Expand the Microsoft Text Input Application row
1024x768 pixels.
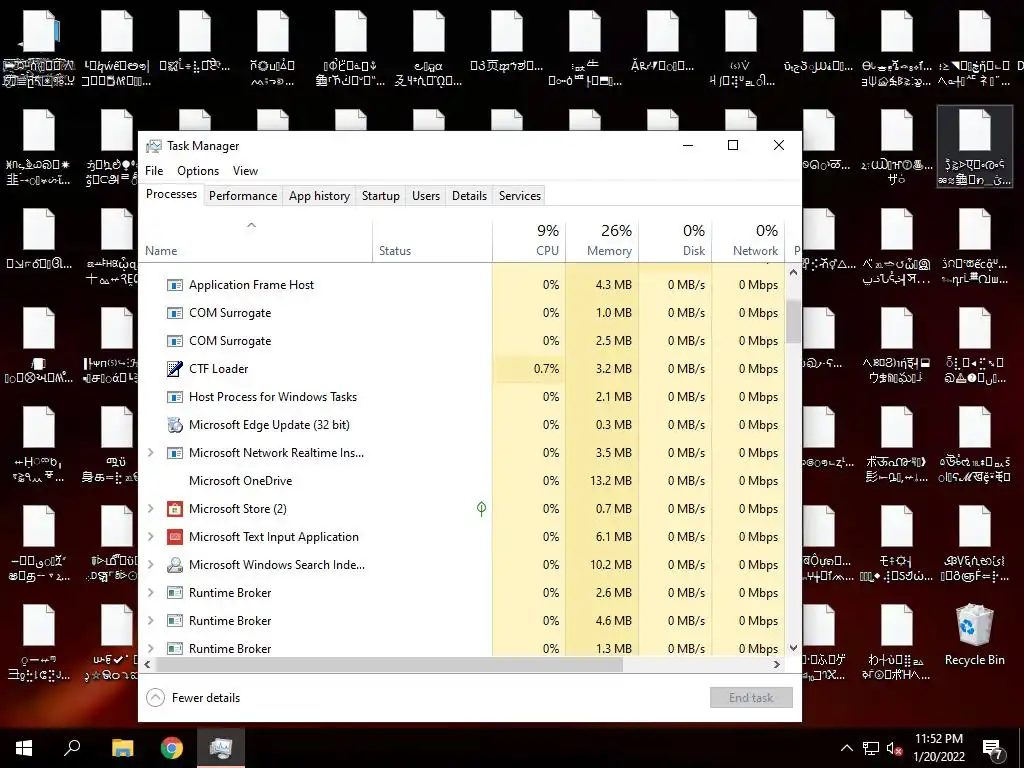click(x=151, y=537)
